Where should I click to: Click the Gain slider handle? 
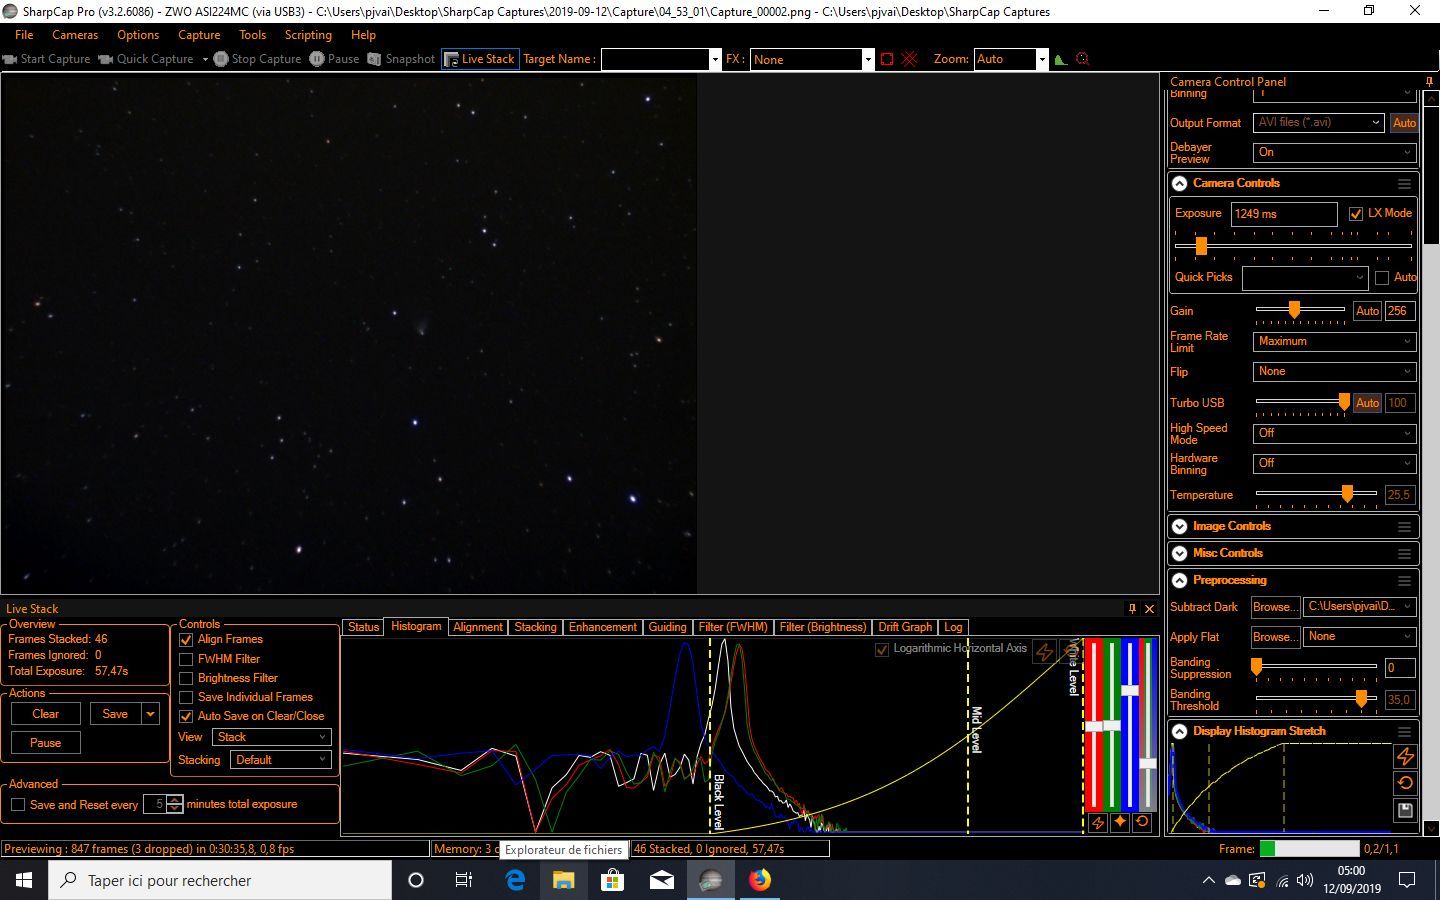[1294, 310]
